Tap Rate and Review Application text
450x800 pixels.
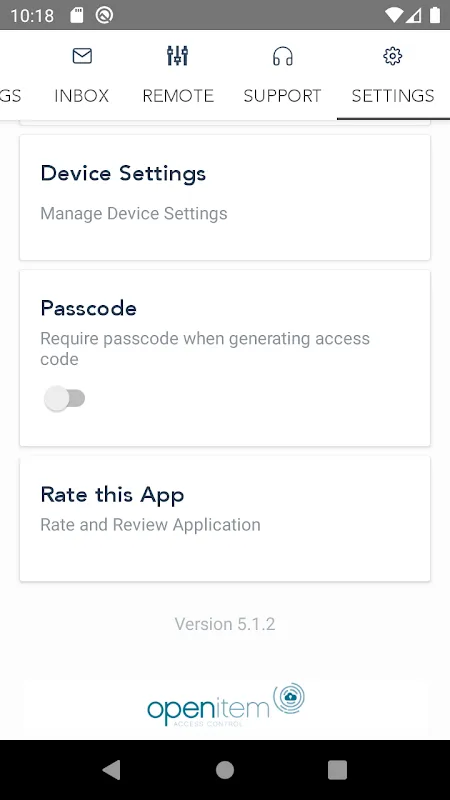151,524
